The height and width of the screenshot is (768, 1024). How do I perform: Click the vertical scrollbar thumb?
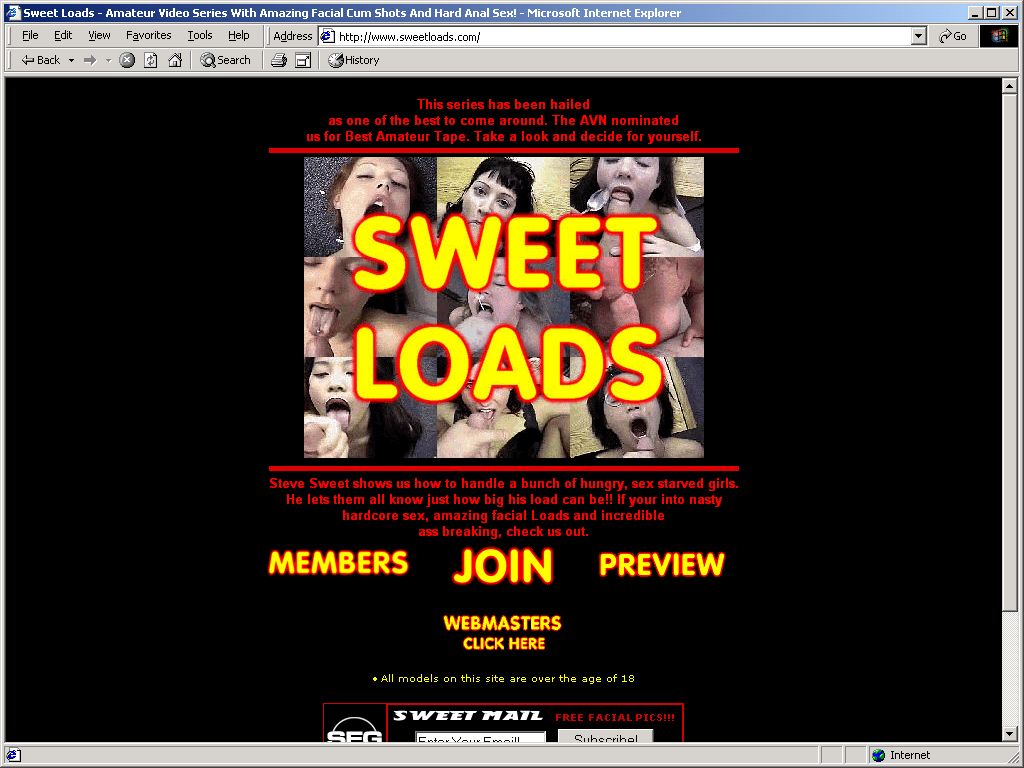(1009, 353)
